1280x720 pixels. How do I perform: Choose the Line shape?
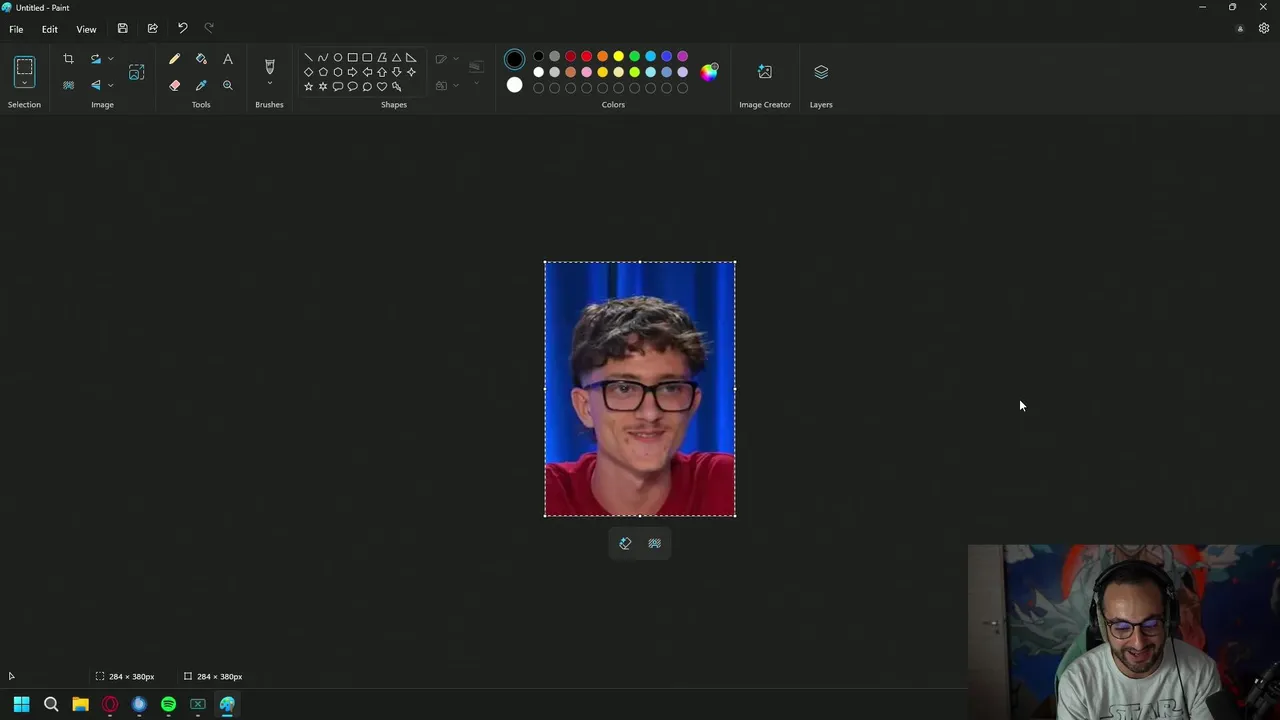coord(308,57)
